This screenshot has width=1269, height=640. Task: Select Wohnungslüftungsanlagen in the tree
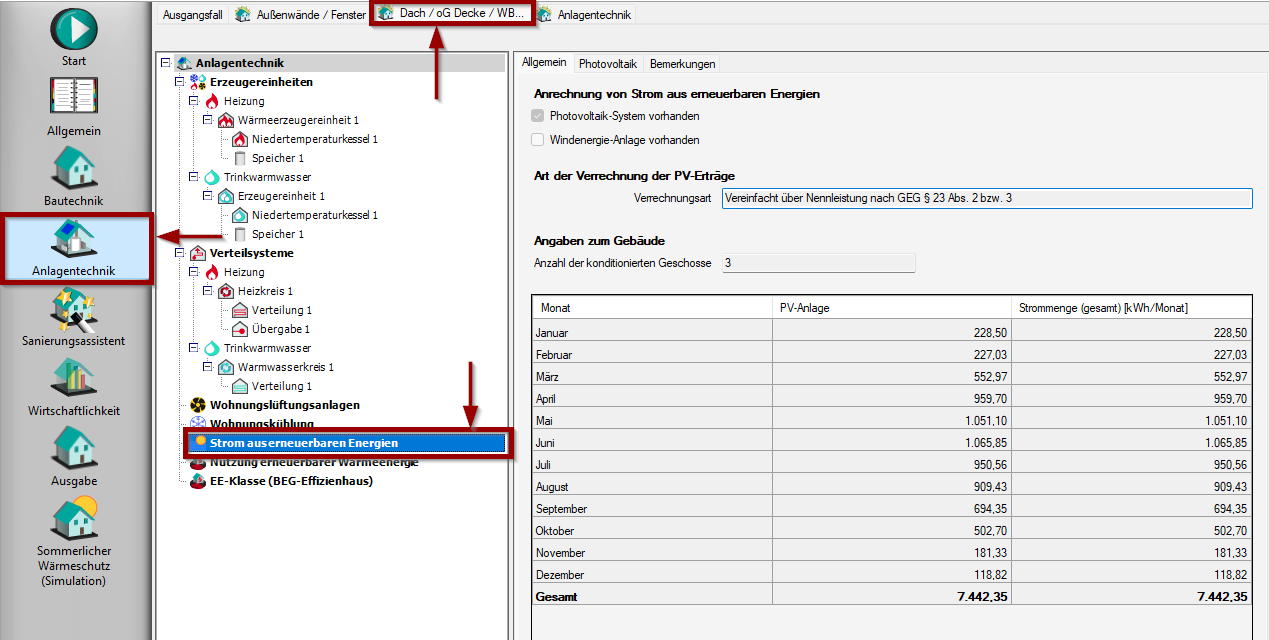coord(284,405)
